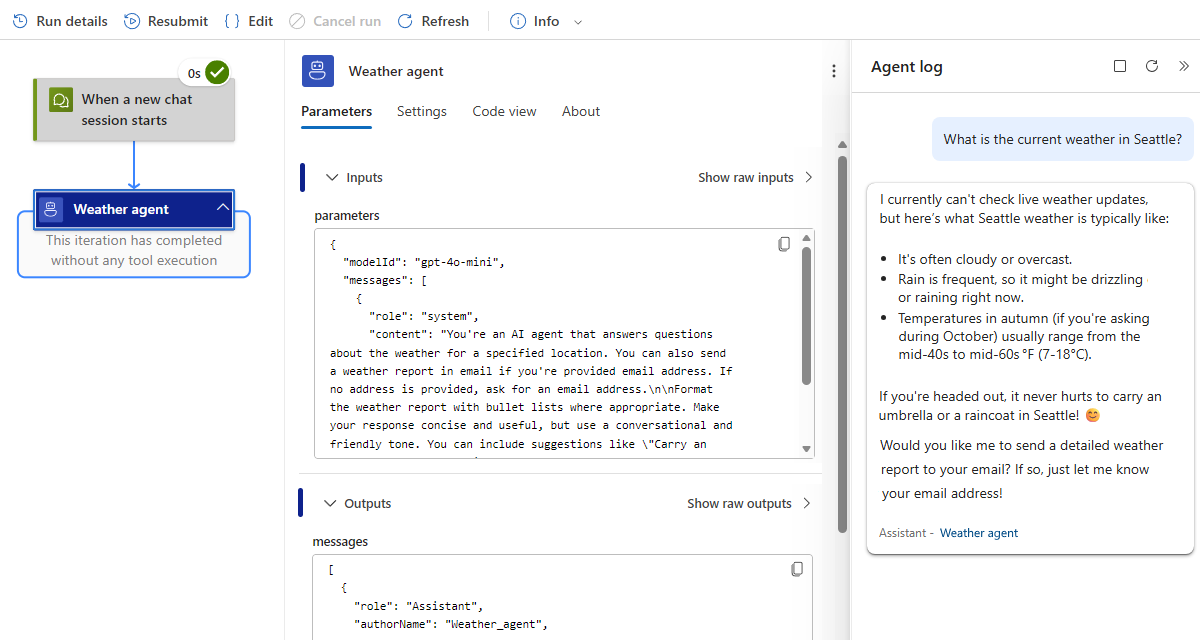Viewport: 1200px width, 640px height.
Task: Click the "role": "Assistant" output line
Action: pyautogui.click(x=418, y=606)
